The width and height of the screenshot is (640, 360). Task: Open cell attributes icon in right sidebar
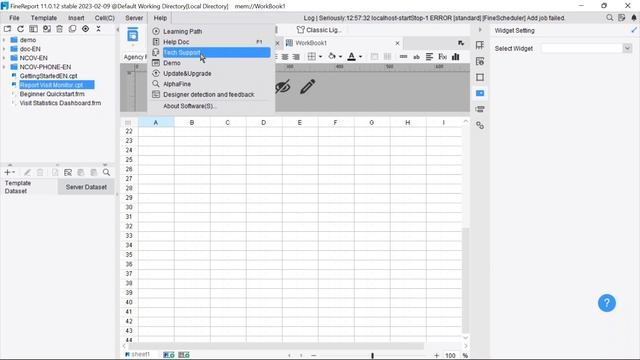point(480,45)
